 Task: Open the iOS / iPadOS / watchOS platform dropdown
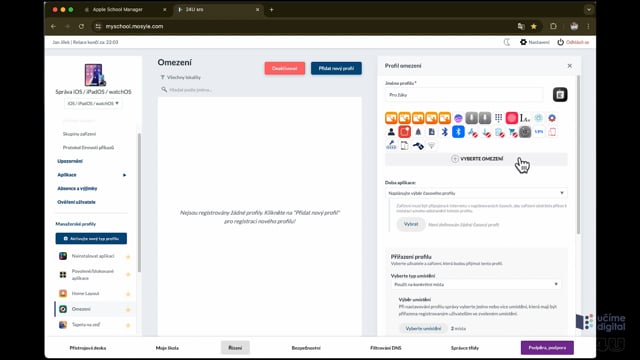(93, 104)
